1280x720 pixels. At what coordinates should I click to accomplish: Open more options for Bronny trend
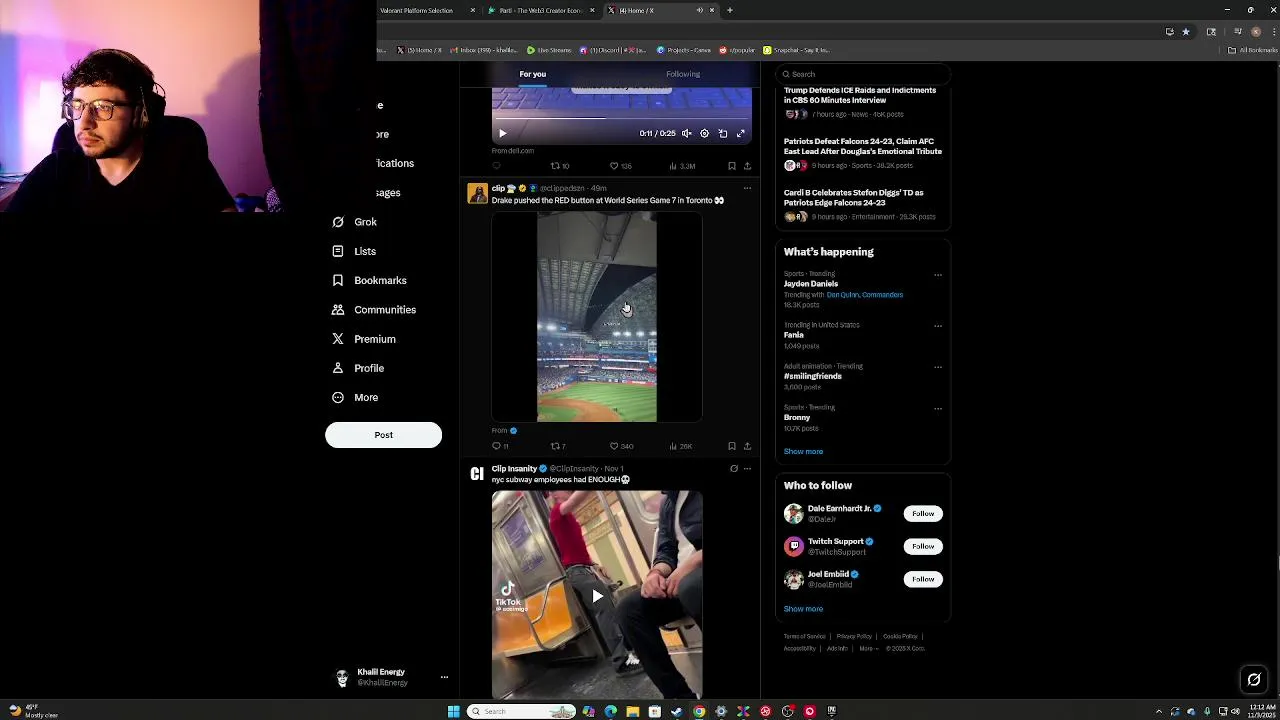(938, 408)
